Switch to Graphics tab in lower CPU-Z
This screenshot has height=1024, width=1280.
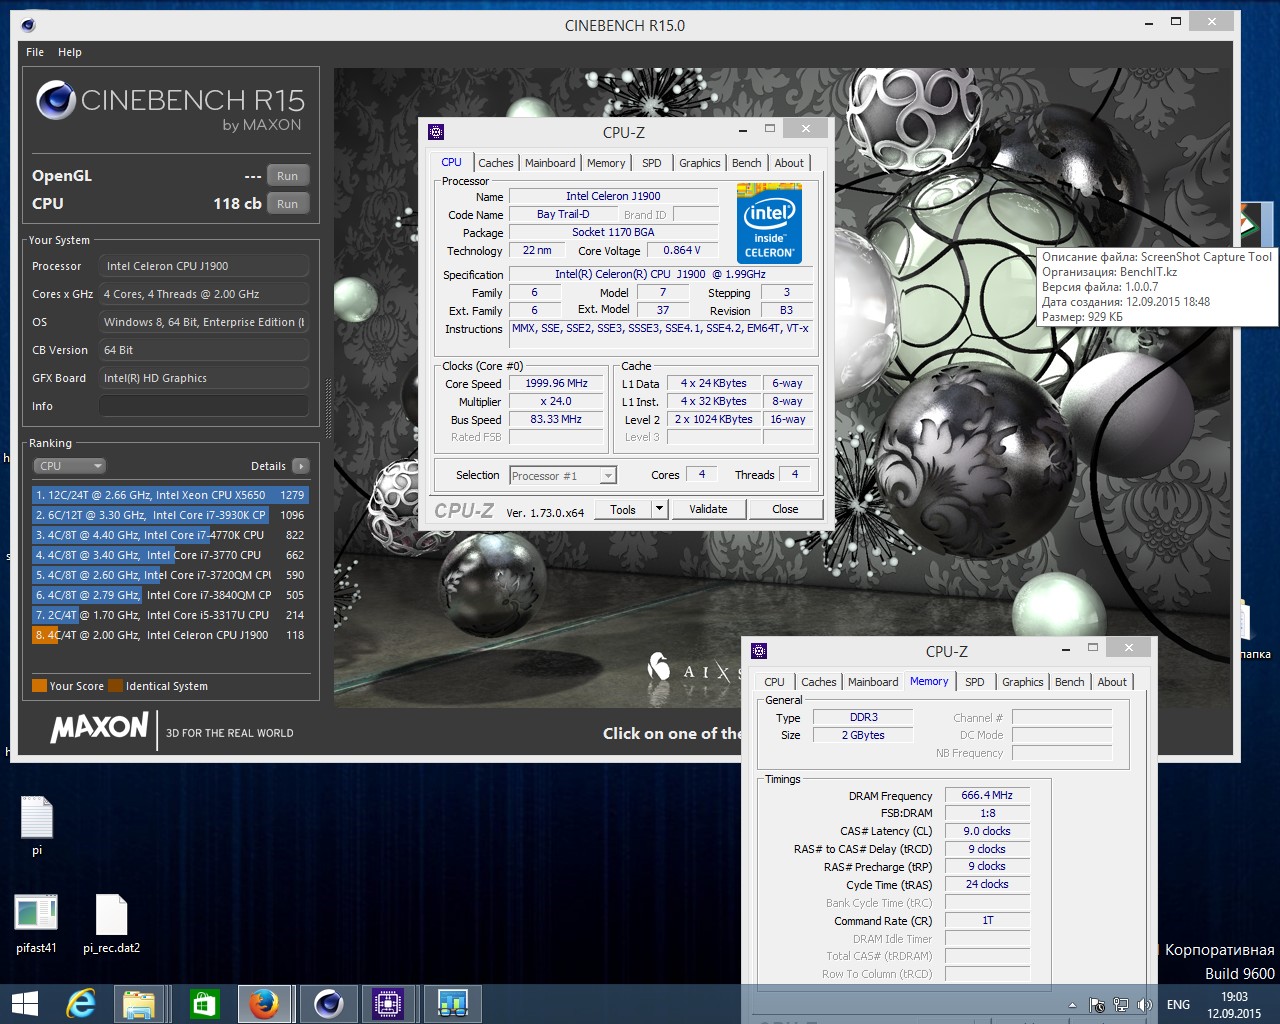click(1023, 682)
